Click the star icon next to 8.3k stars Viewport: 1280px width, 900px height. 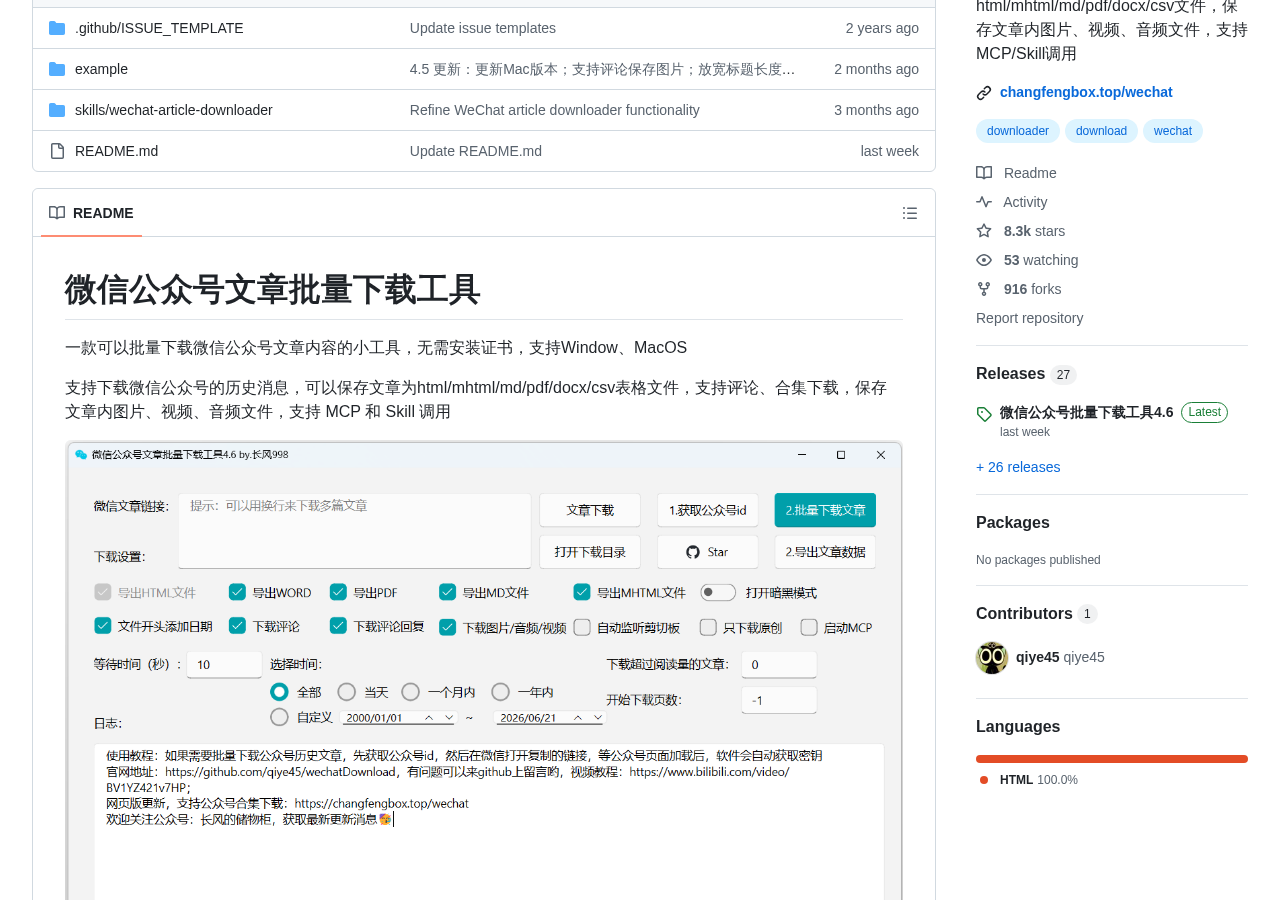click(984, 231)
